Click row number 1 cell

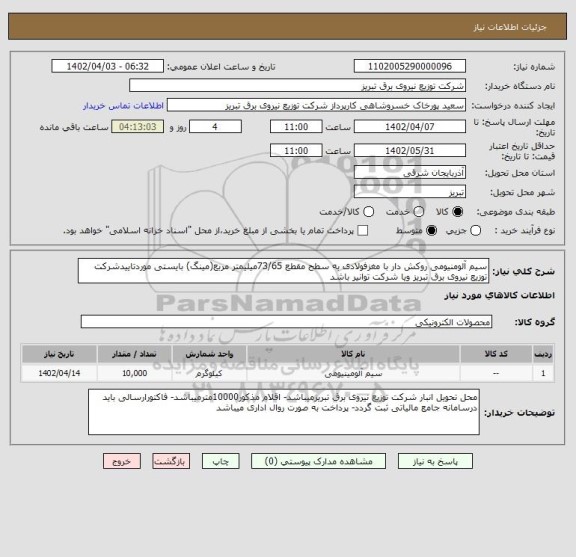tap(543, 374)
